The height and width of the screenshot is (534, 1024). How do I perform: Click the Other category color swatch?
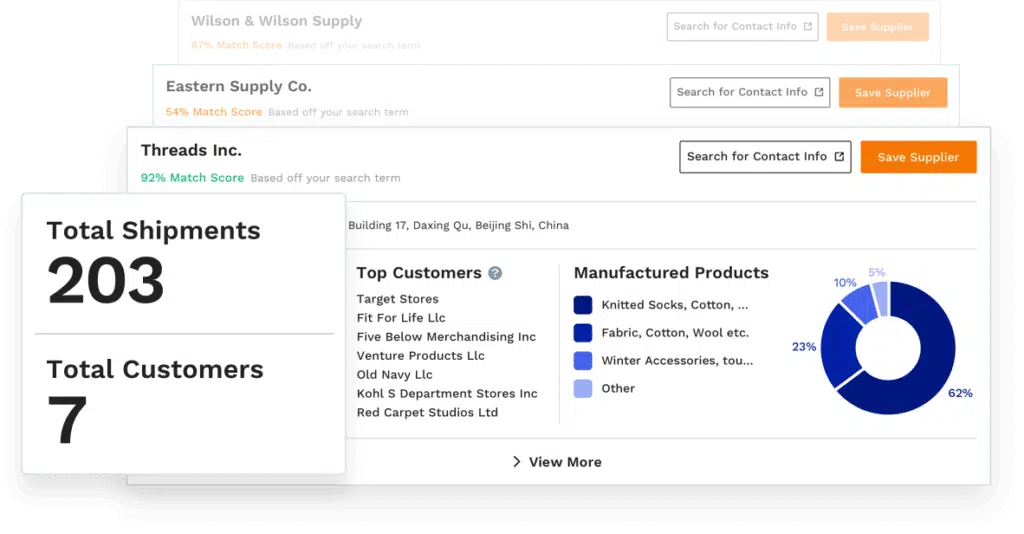coord(583,389)
